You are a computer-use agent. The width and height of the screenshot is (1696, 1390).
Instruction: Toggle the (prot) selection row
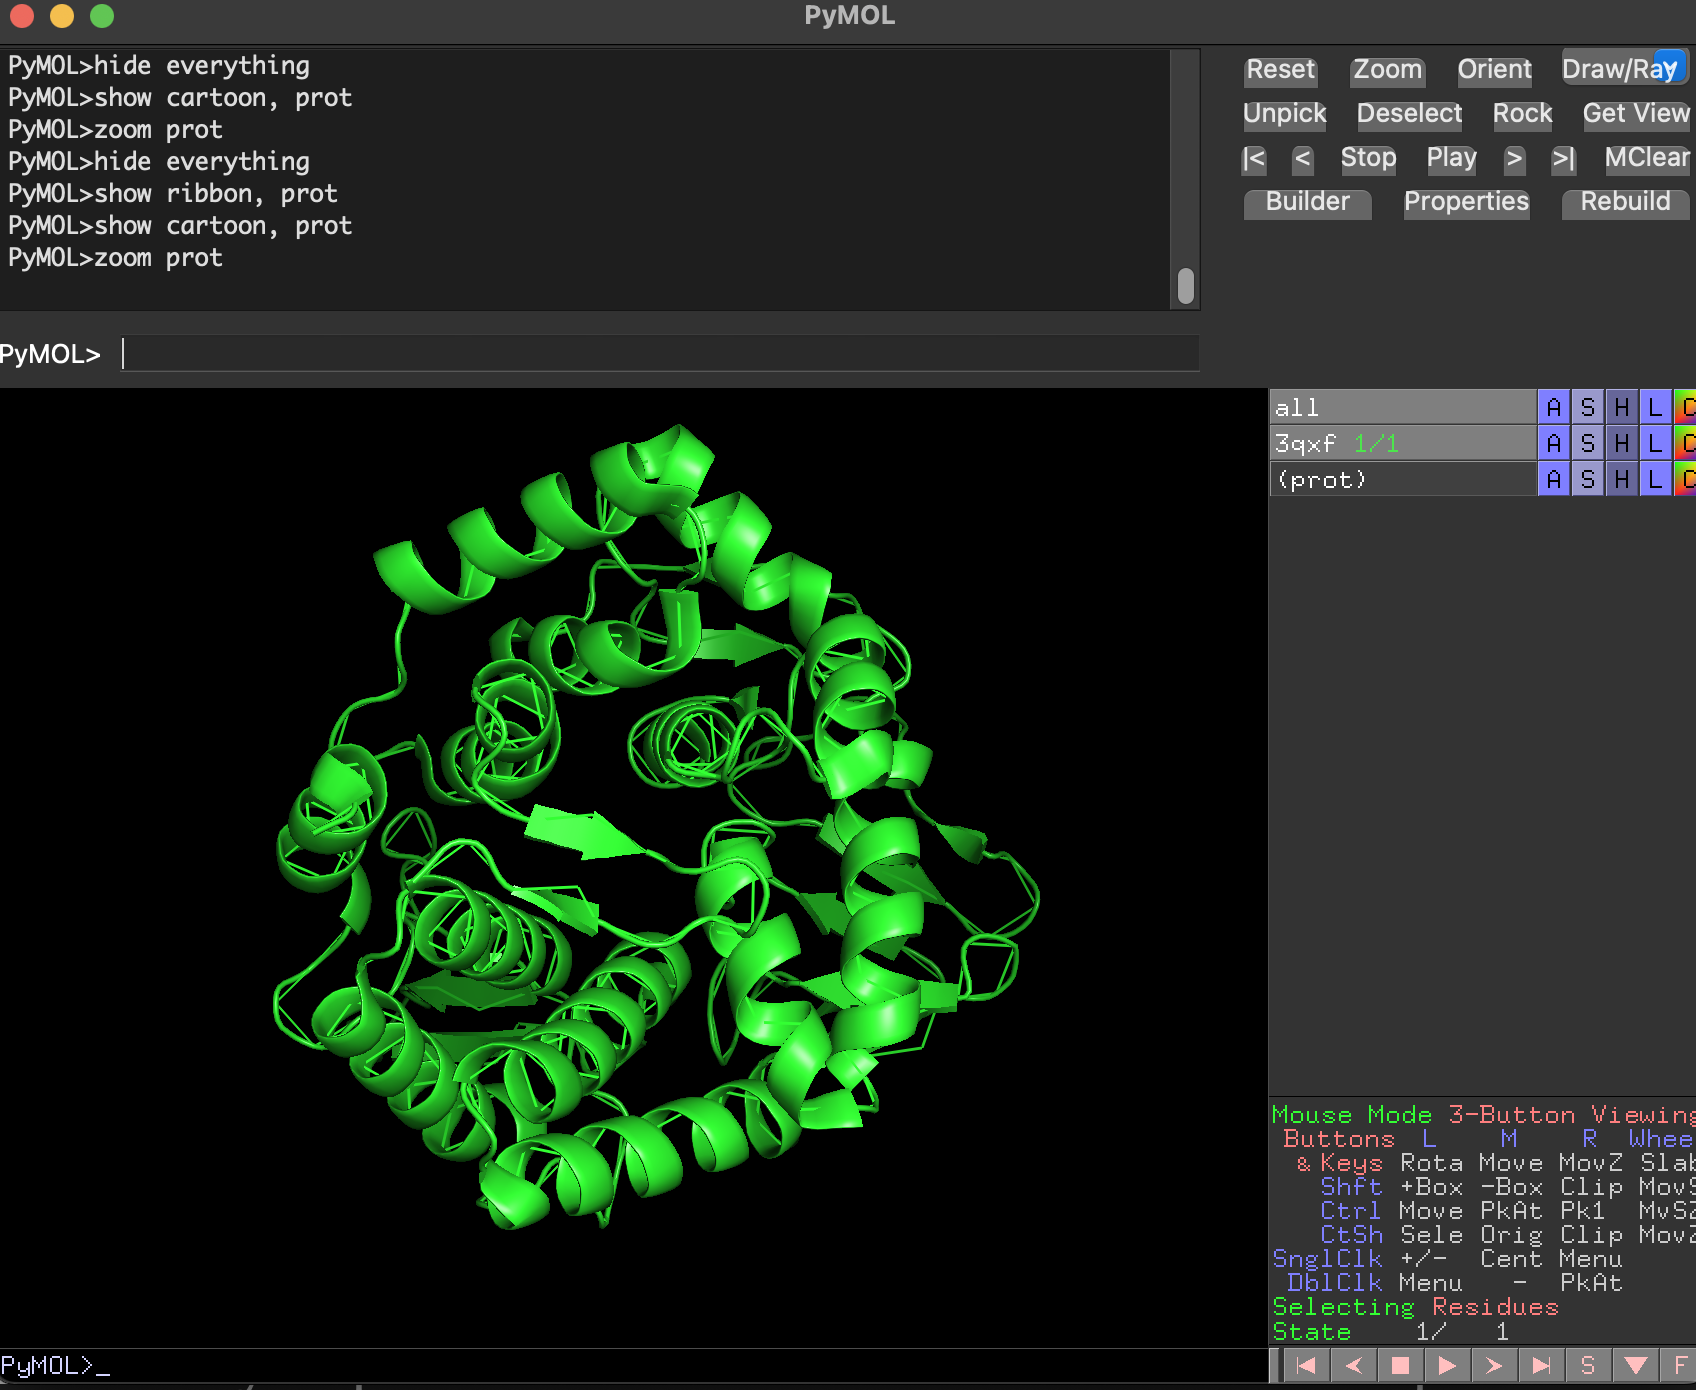1402,479
